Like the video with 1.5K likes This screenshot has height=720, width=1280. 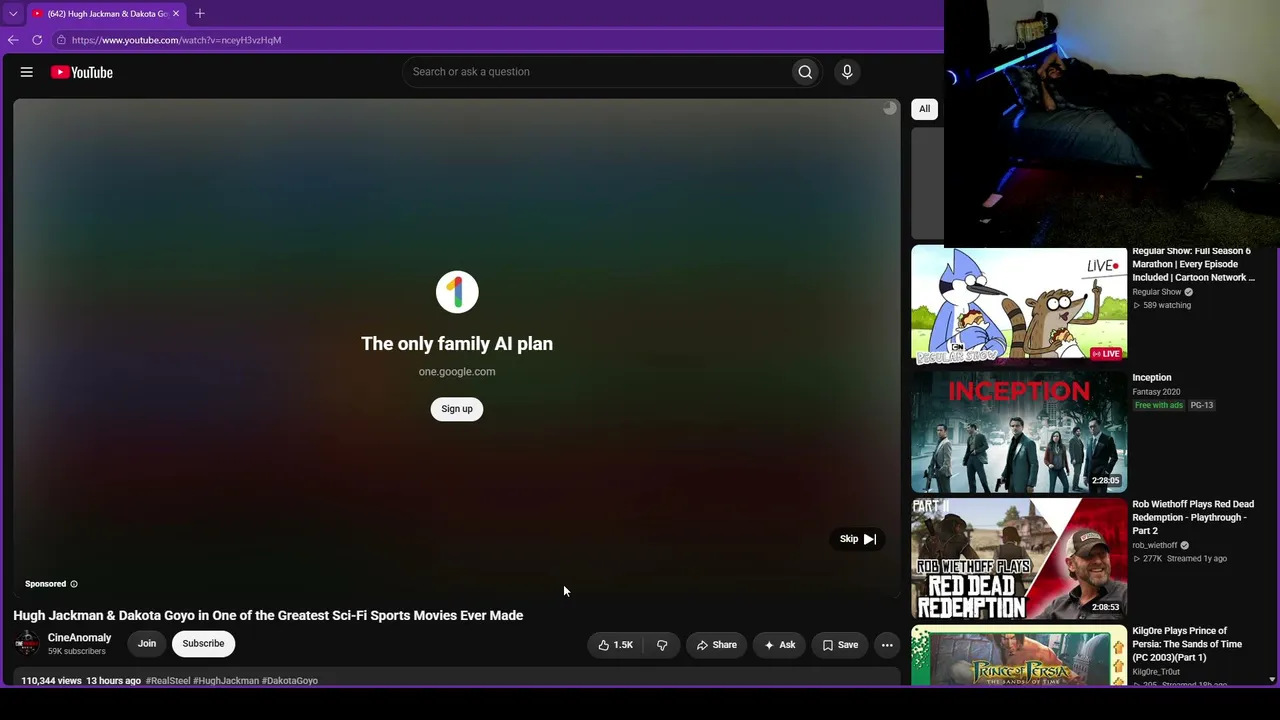(x=615, y=645)
